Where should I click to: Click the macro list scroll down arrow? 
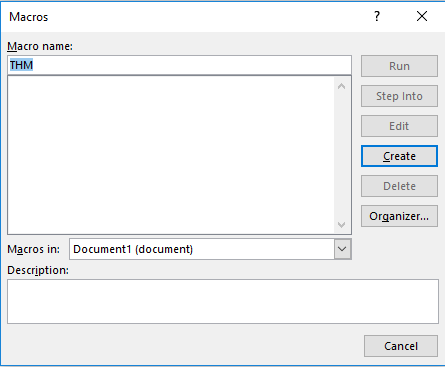(x=341, y=225)
